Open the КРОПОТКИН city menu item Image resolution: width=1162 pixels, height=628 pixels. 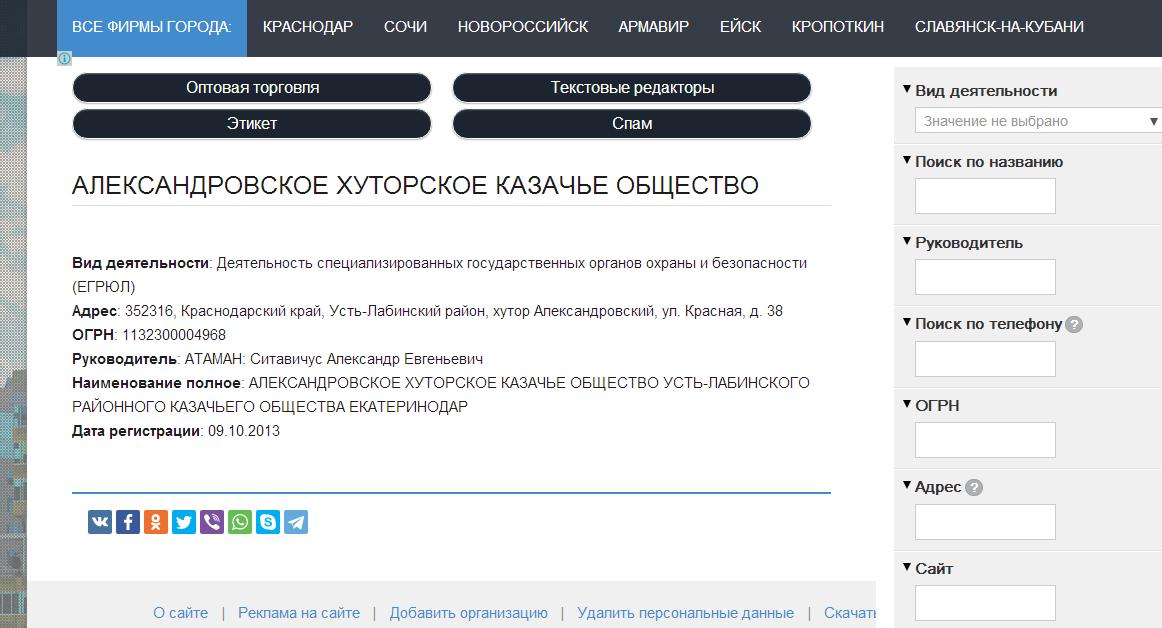(837, 27)
